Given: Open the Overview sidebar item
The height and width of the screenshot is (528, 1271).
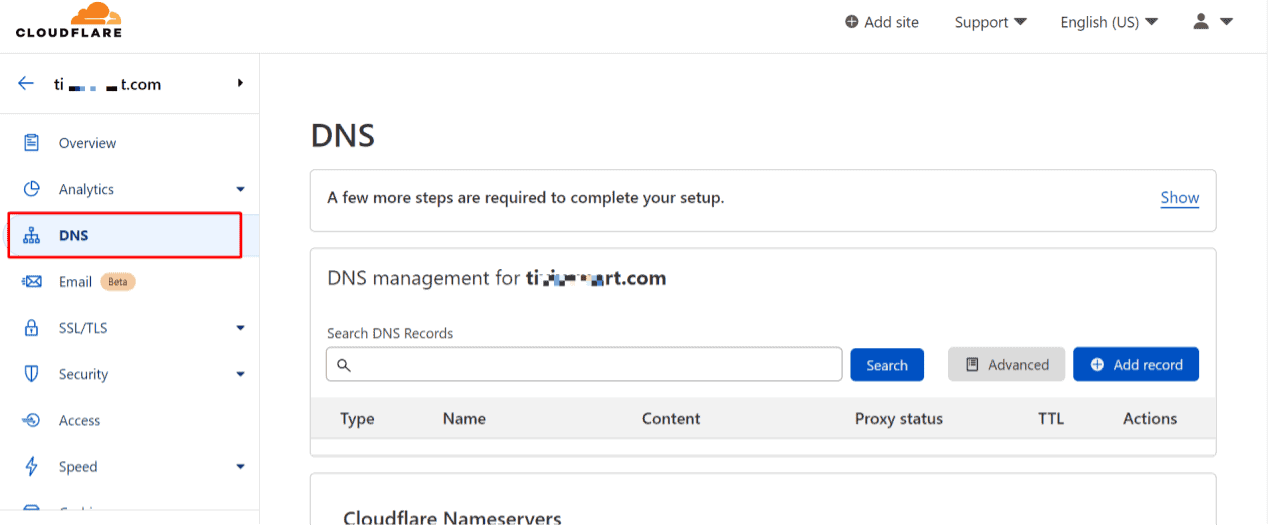Looking at the screenshot, I should pyautogui.click(x=87, y=143).
